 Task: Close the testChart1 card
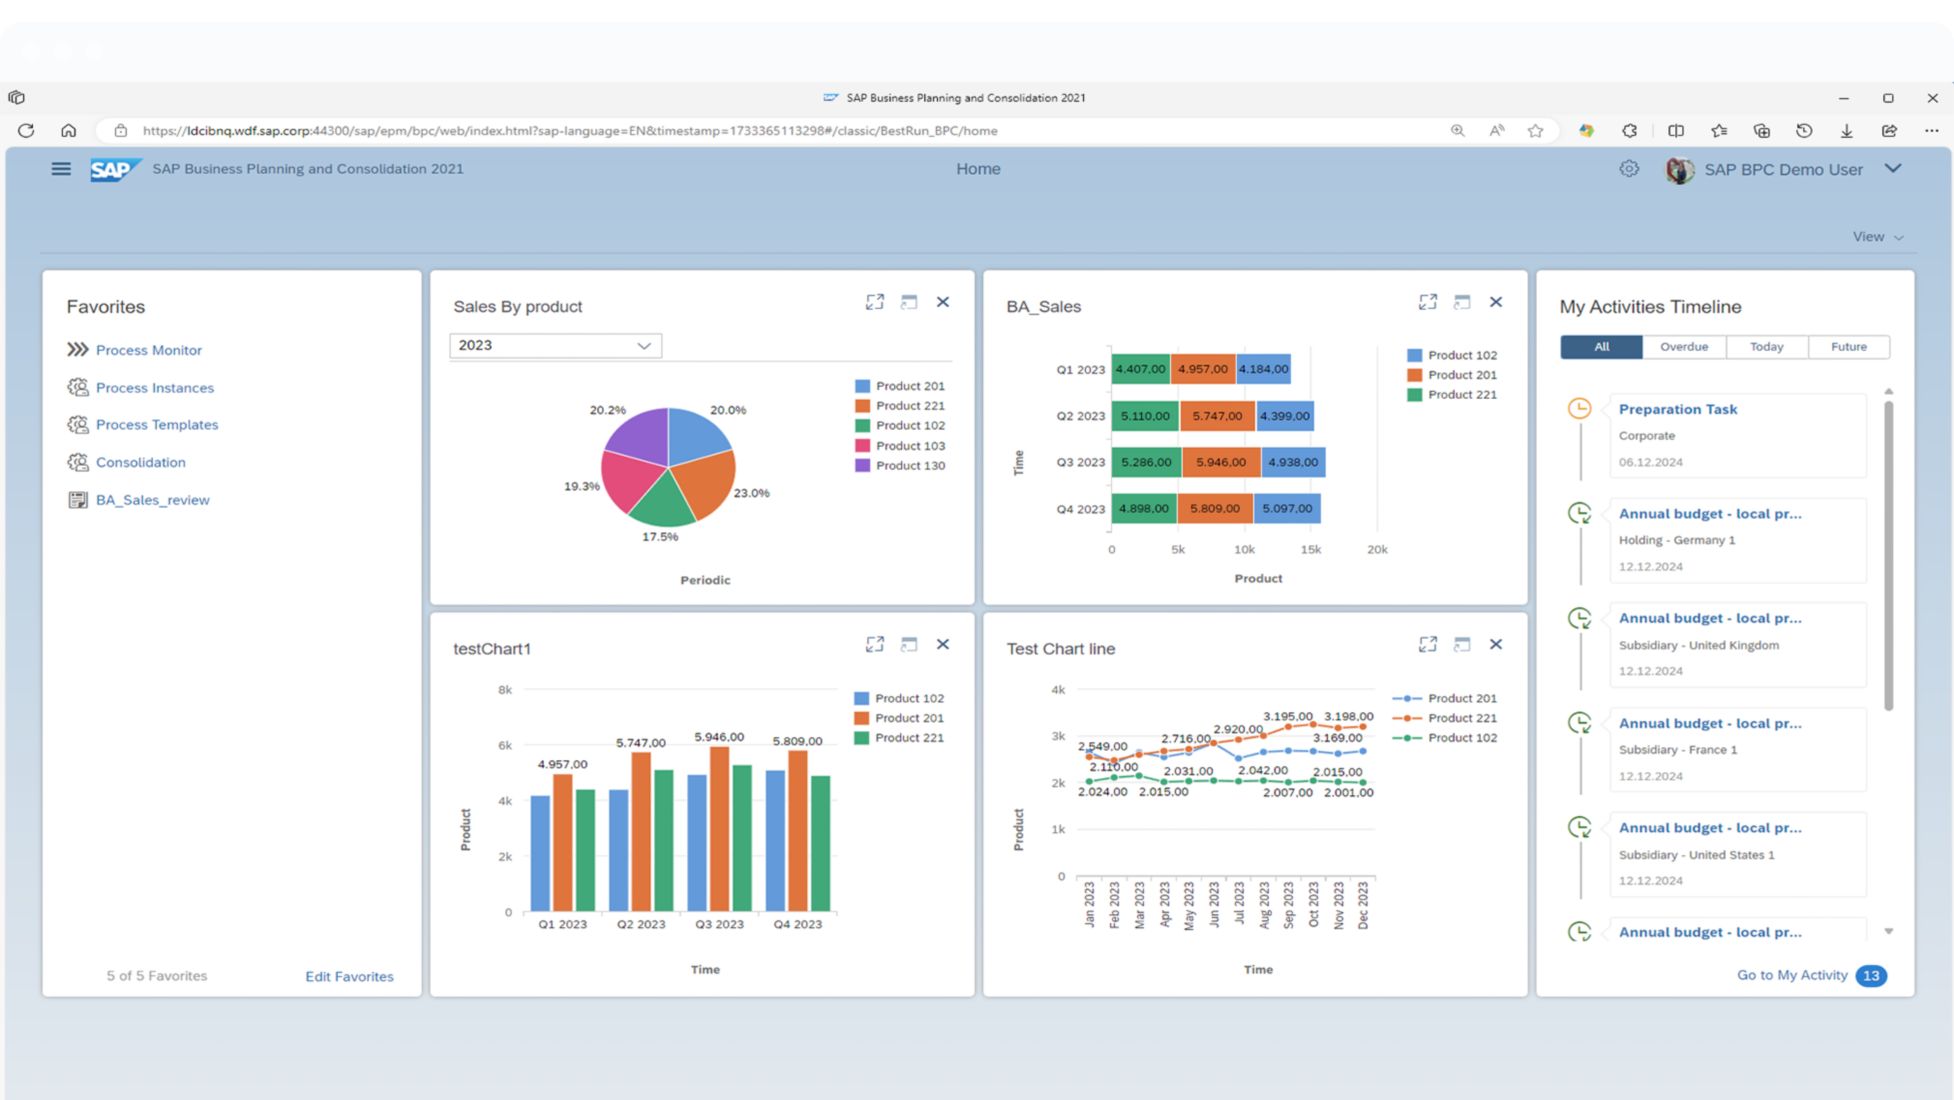[943, 645]
